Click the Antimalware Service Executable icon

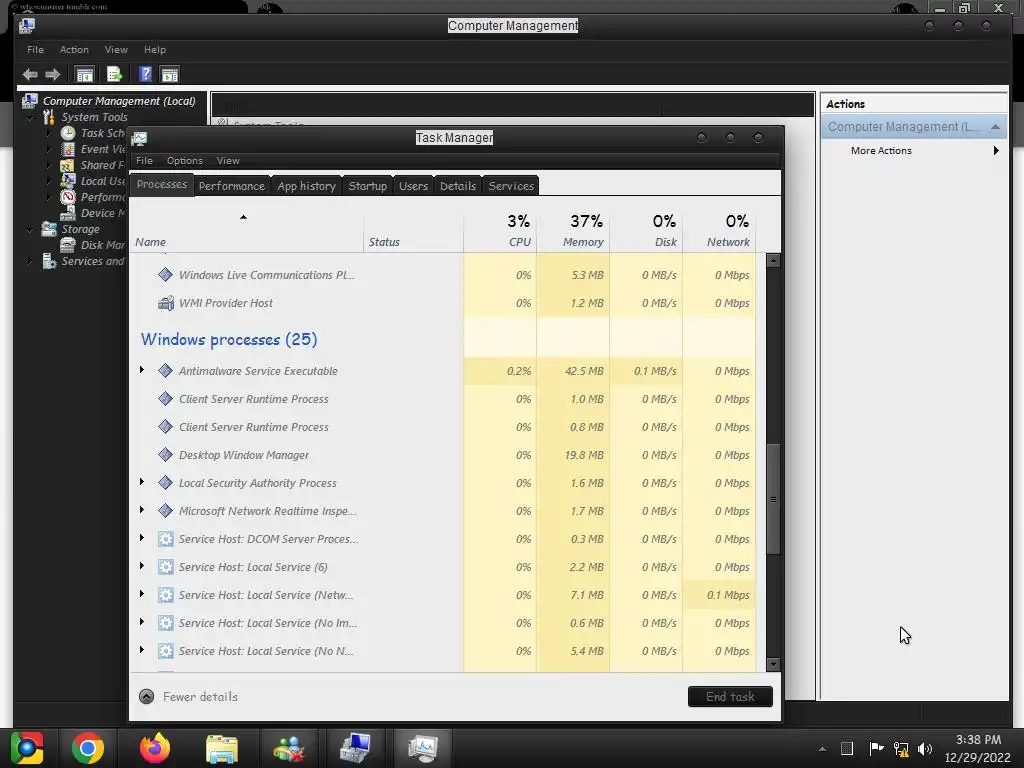tap(165, 371)
